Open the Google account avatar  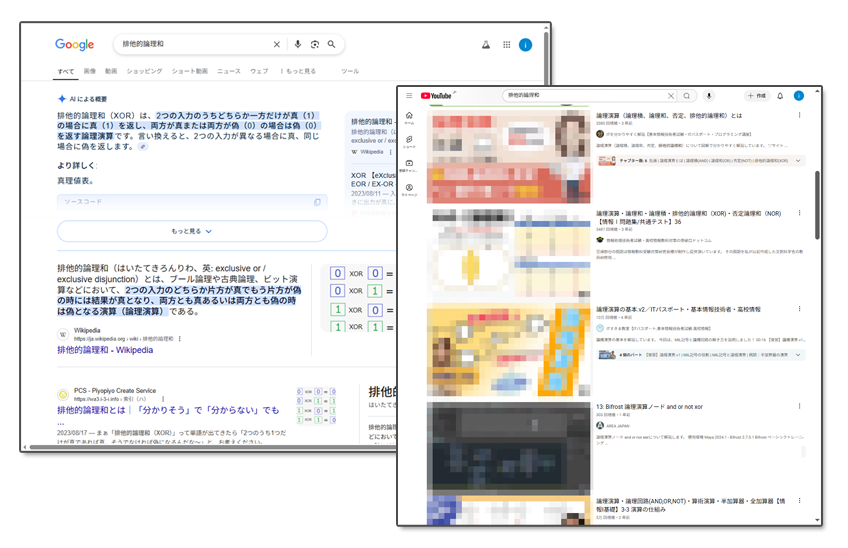point(525,45)
